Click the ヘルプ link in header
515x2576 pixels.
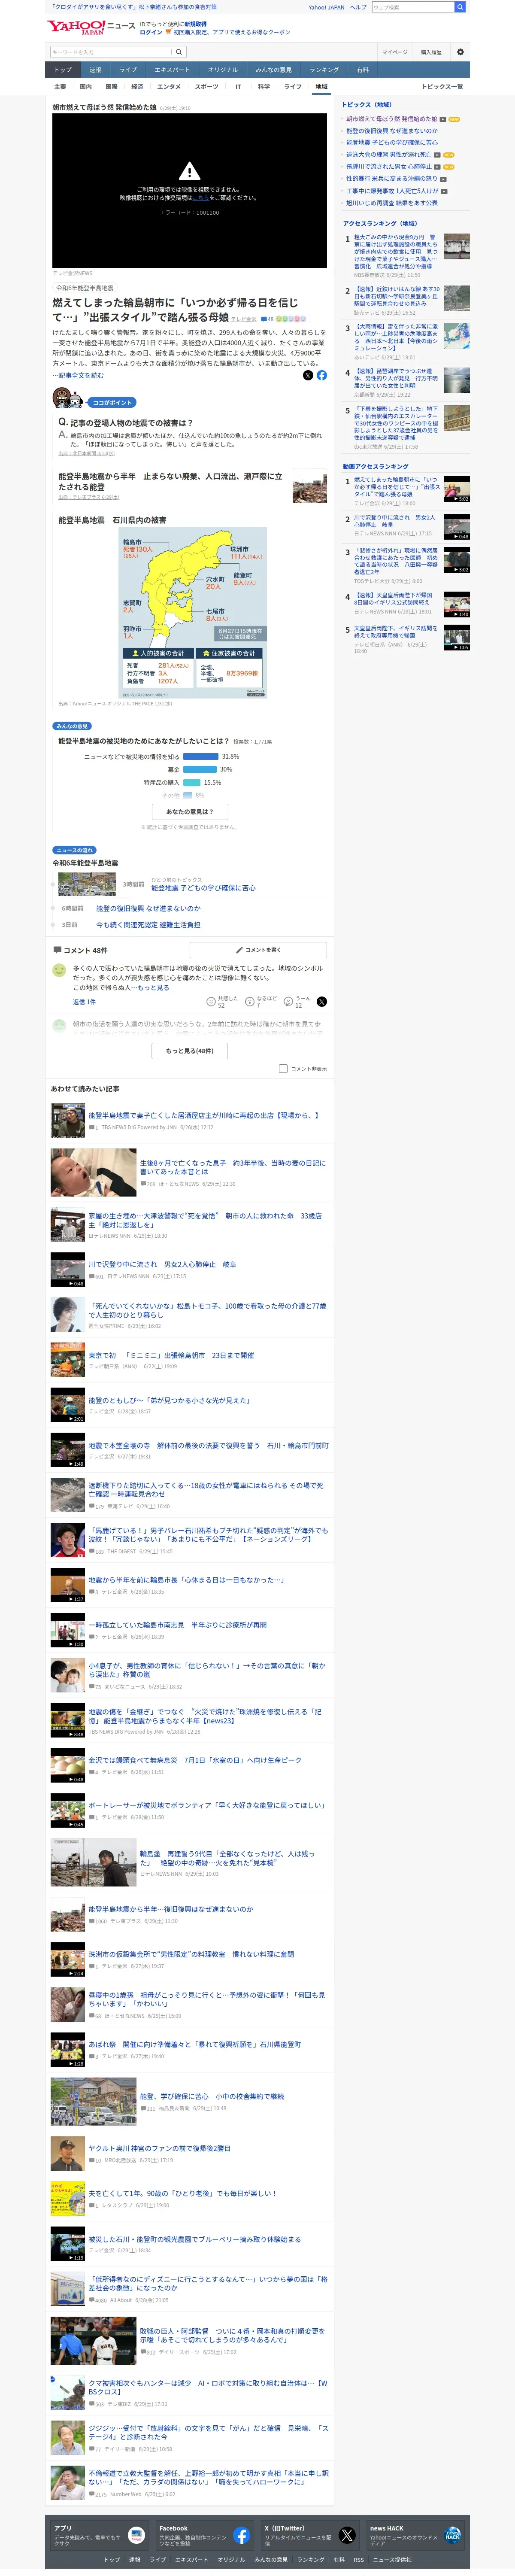pos(357,7)
